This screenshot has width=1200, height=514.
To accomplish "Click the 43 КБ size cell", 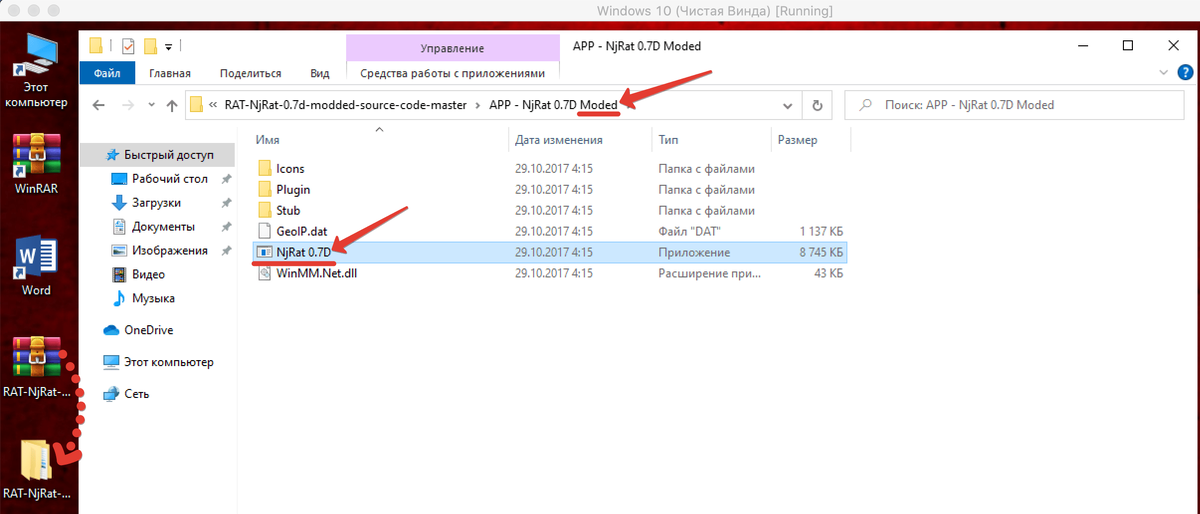I will (828, 273).
